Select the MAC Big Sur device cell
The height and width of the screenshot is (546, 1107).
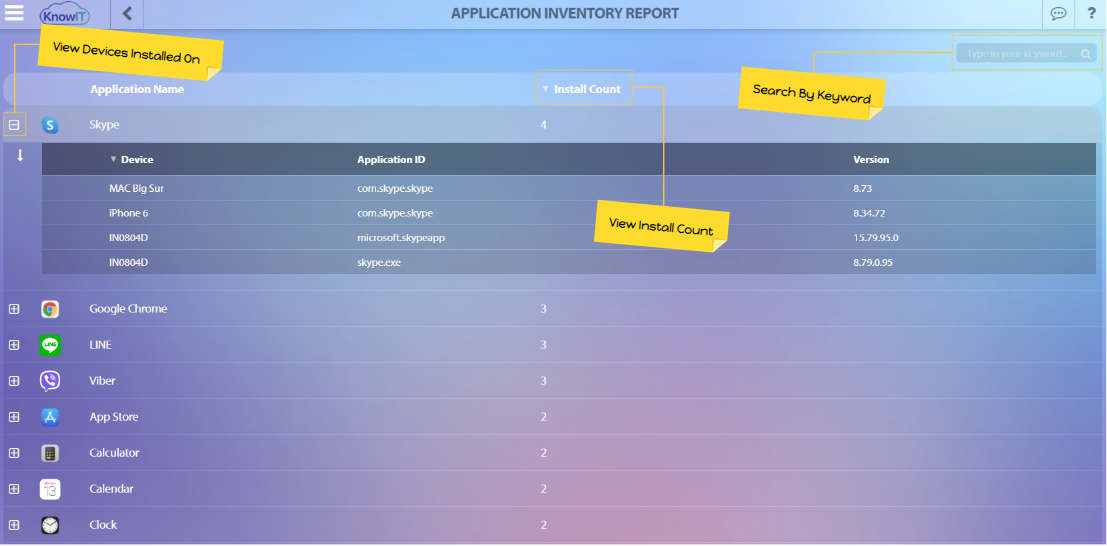(136, 189)
